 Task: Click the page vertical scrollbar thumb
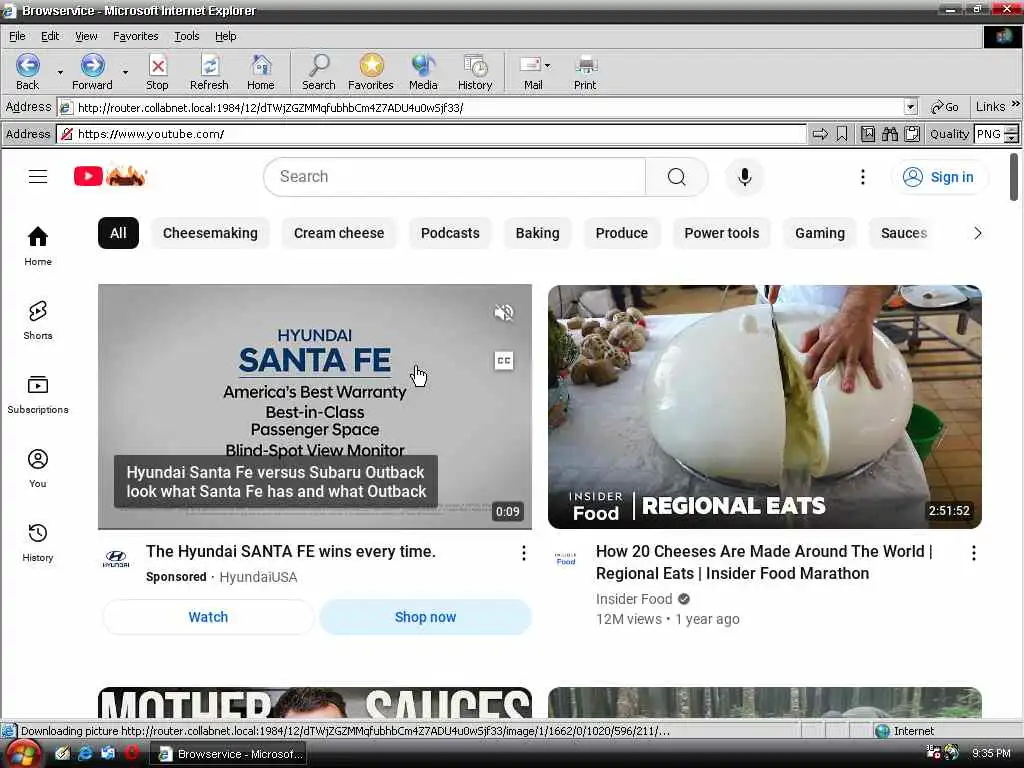pos(1014,176)
